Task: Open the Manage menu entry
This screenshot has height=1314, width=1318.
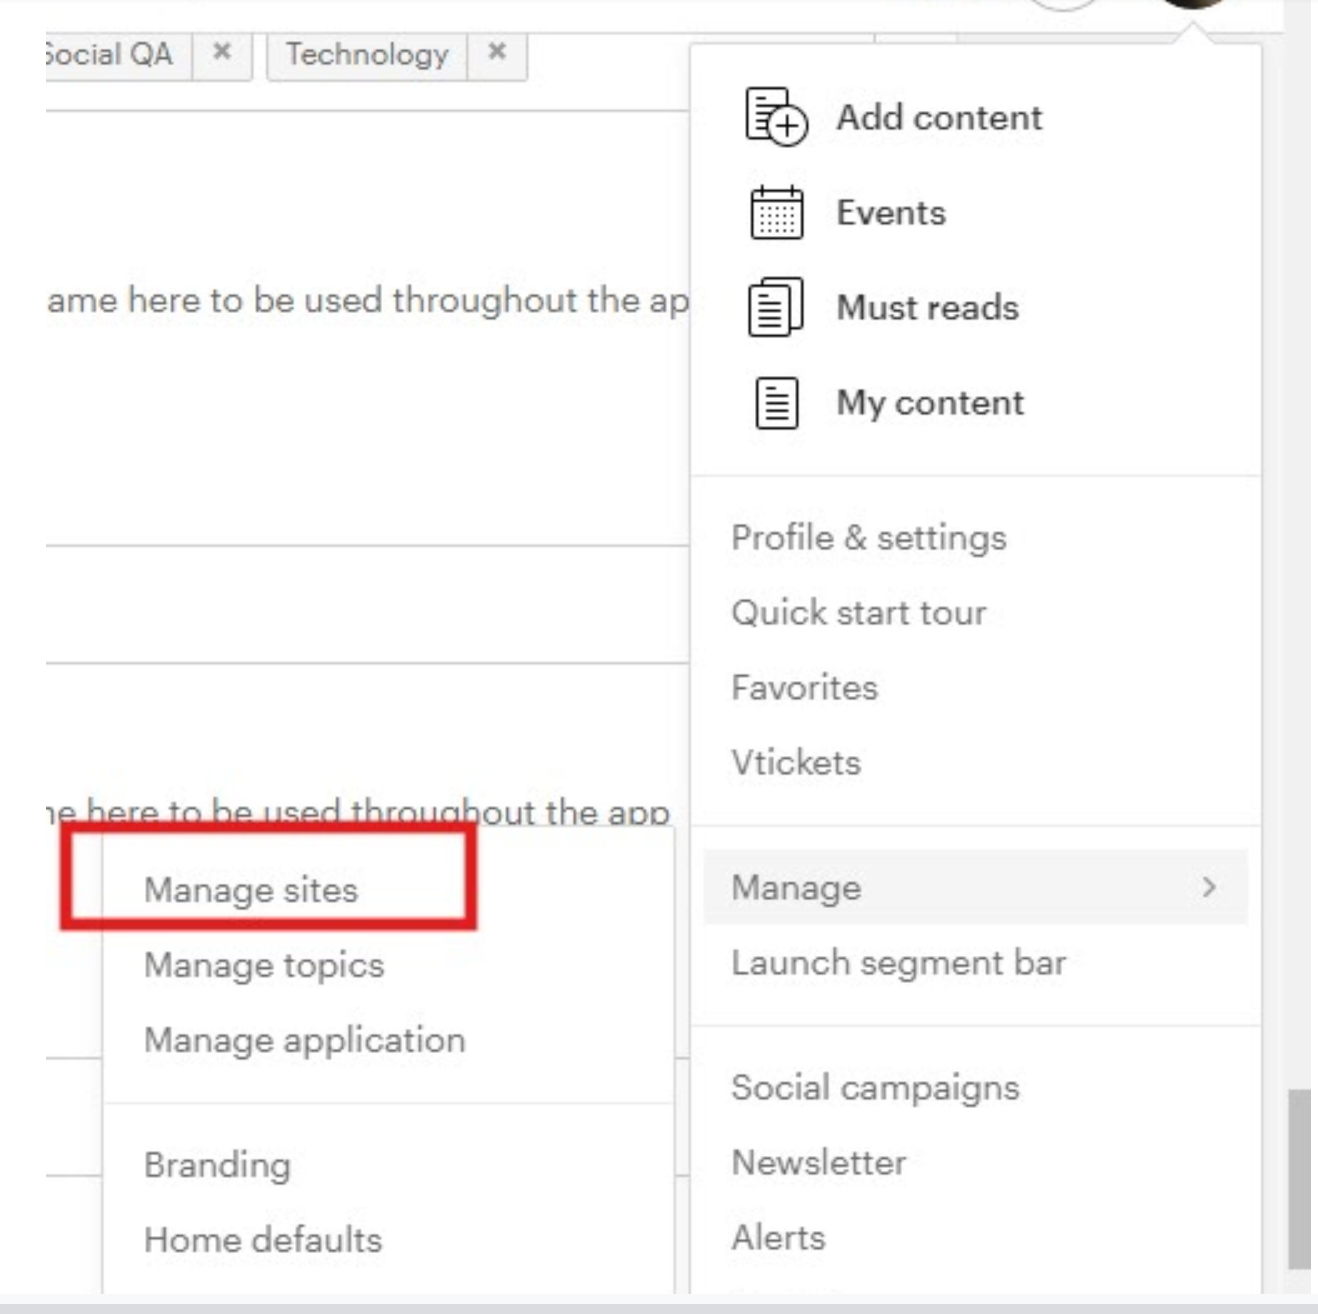Action: (975, 887)
